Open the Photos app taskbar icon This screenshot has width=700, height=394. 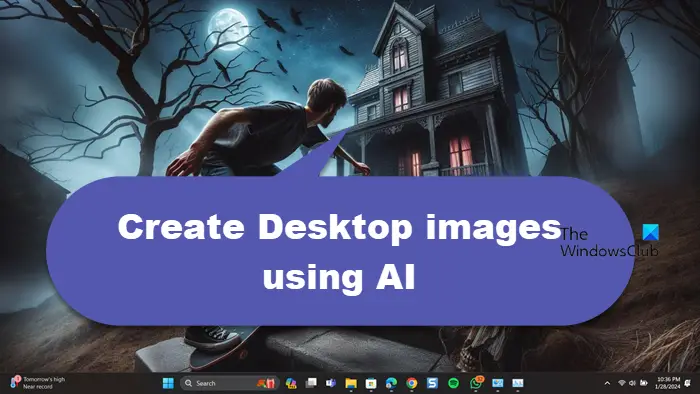pos(497,383)
